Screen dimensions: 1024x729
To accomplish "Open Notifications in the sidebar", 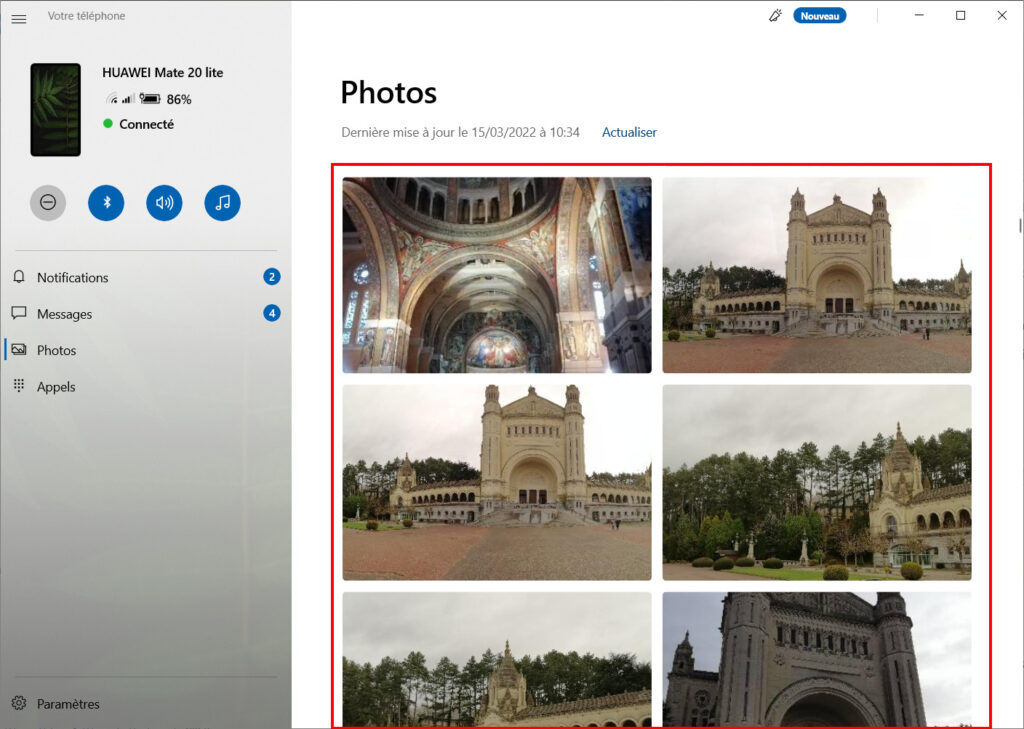I will (x=146, y=278).
